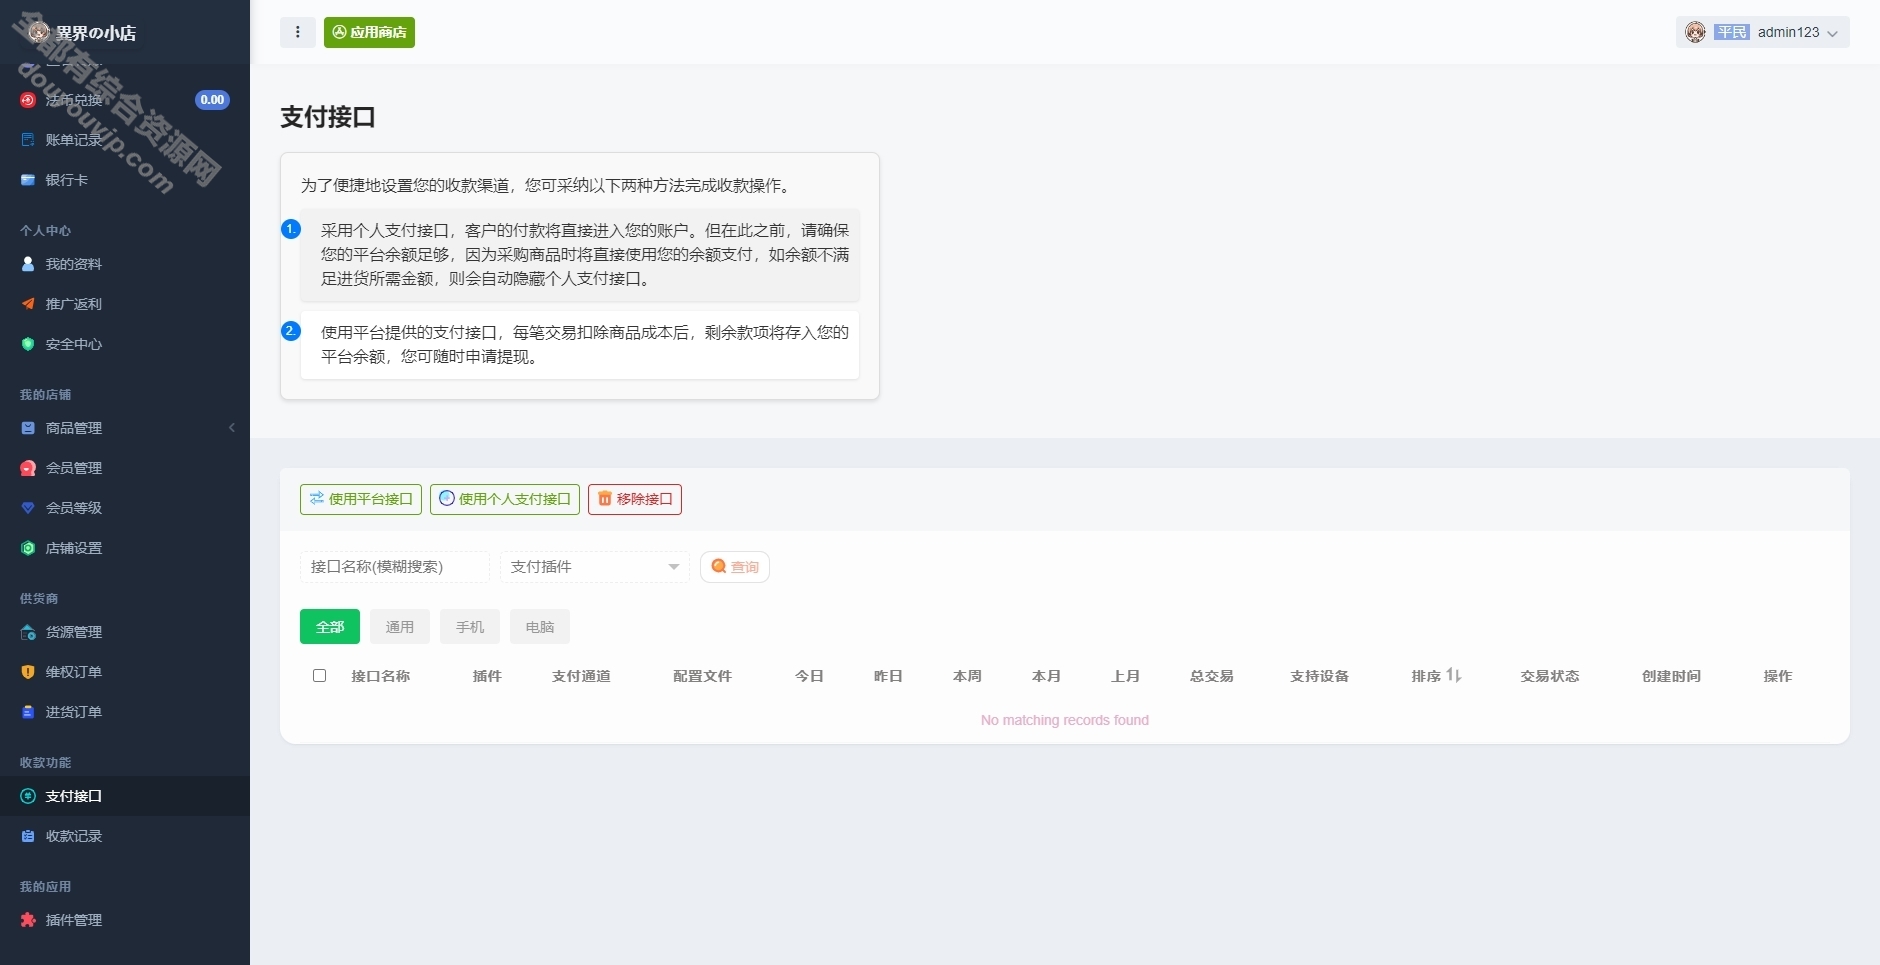Click the 配置文件 column header
1880x965 pixels.
pyautogui.click(x=702, y=676)
